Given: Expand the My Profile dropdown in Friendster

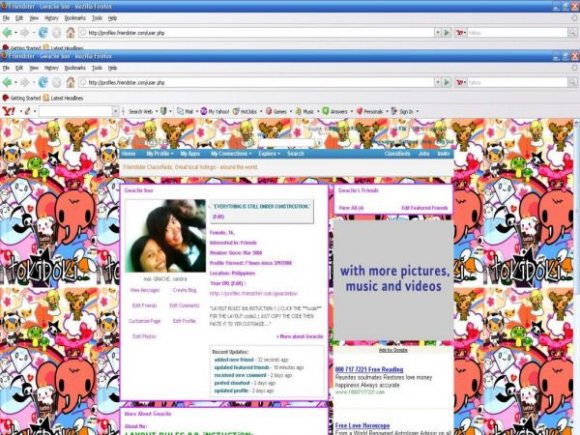Looking at the screenshot, I should [160, 154].
